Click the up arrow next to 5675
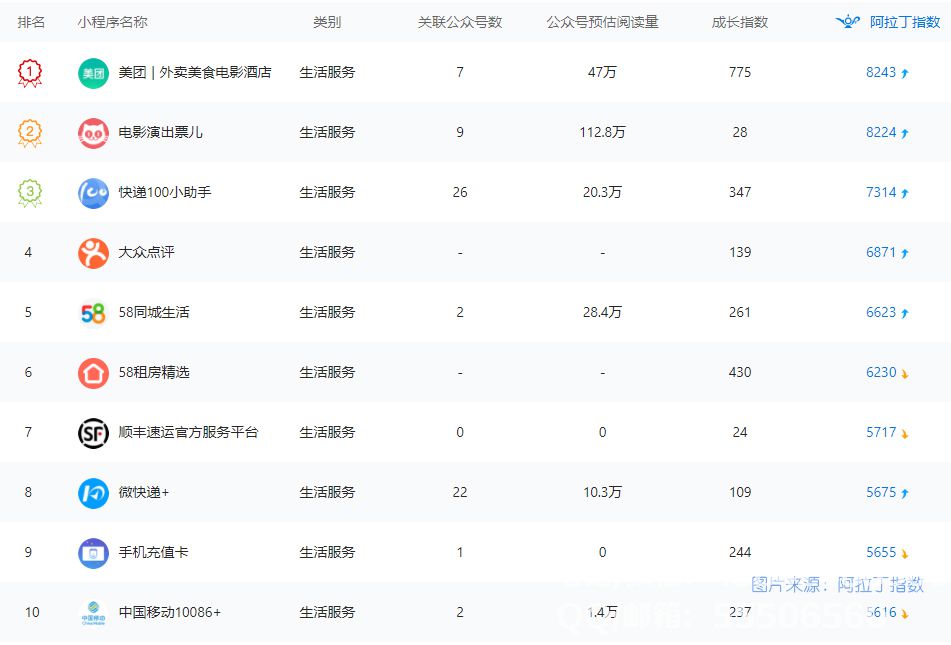The image size is (951, 645). pyautogui.click(x=905, y=493)
